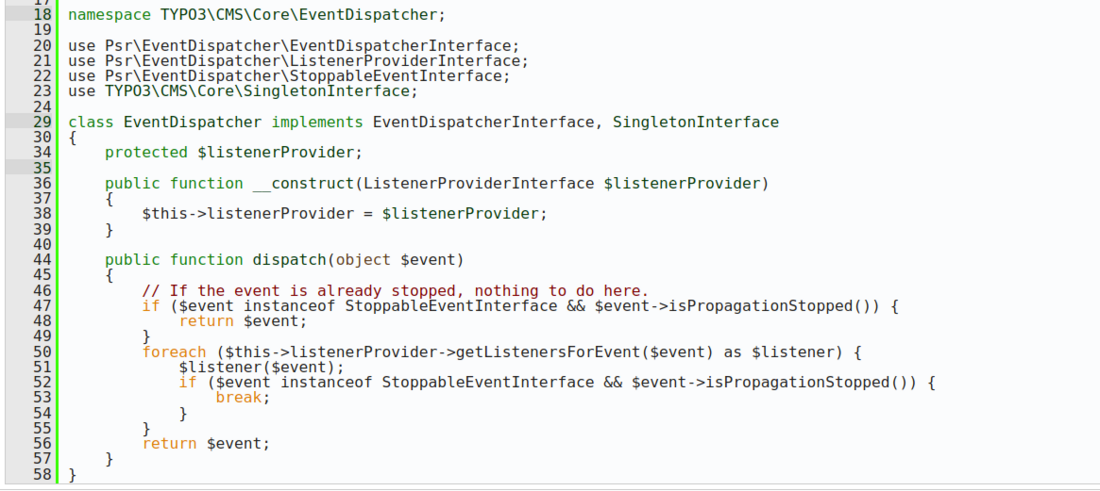1100x491 pixels.
Task: Click the red comment about stopped event
Action: (395, 291)
